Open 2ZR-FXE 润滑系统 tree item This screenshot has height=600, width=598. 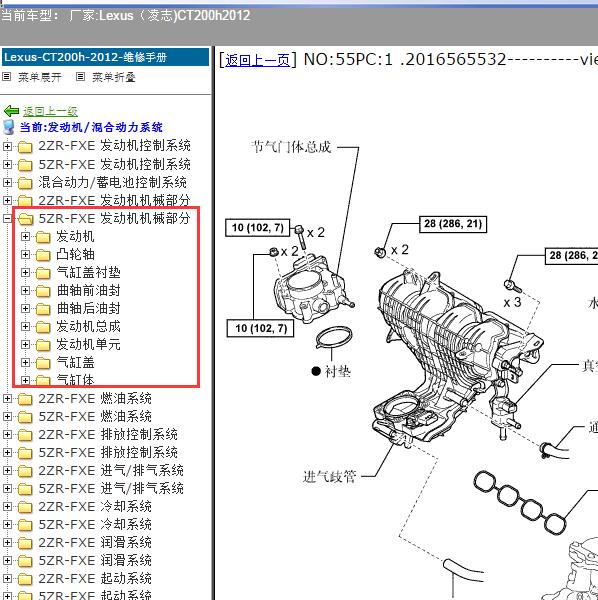95,543
